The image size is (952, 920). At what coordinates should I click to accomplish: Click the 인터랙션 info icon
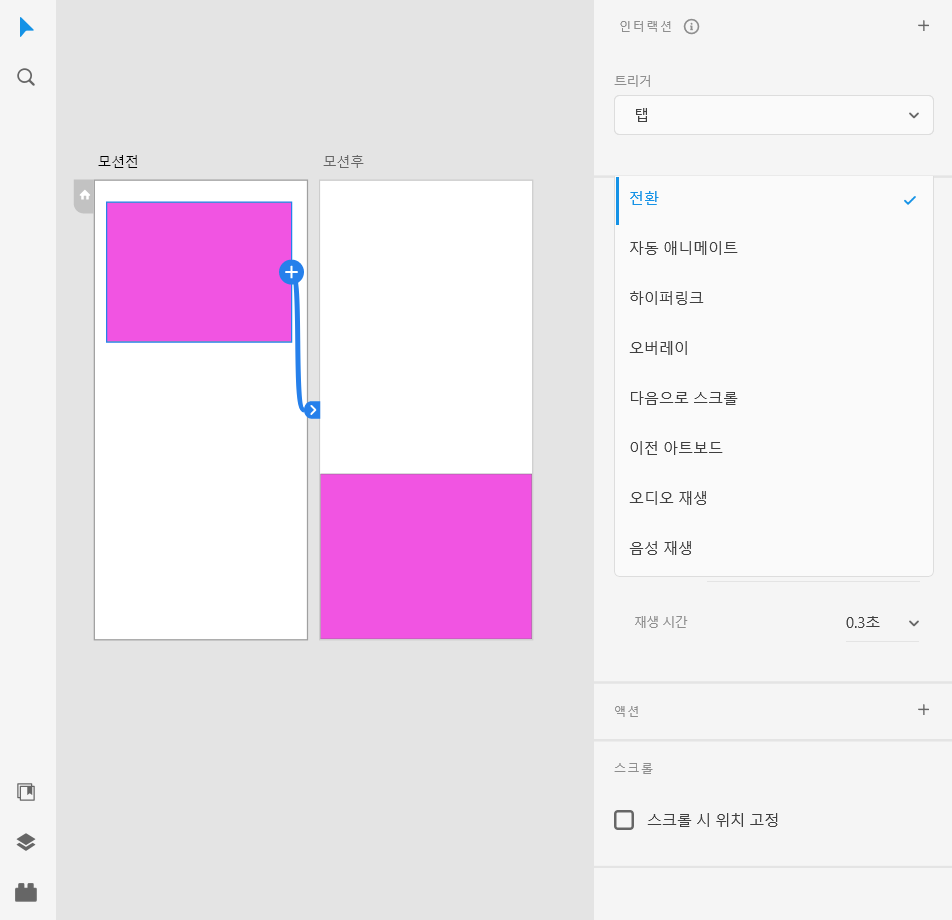[x=692, y=27]
